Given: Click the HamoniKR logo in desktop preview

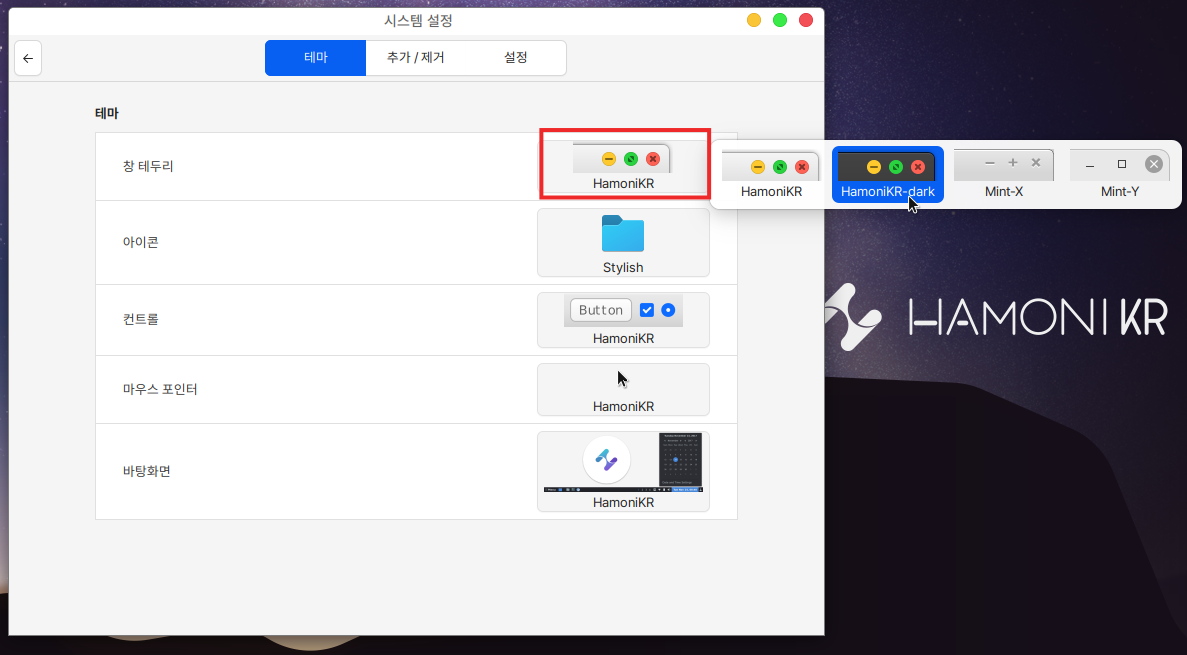Looking at the screenshot, I should click(x=606, y=461).
